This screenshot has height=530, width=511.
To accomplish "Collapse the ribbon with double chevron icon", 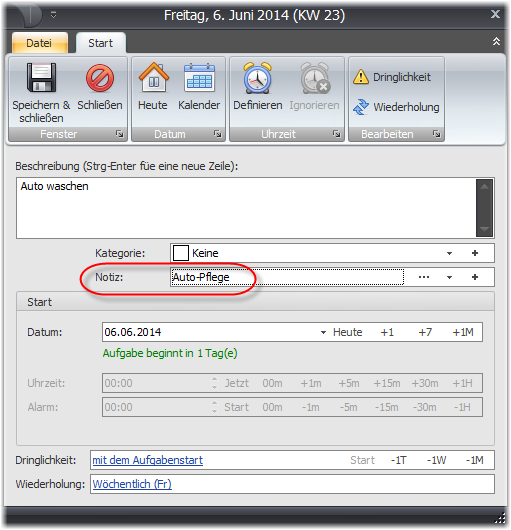I will pyautogui.click(x=496, y=42).
